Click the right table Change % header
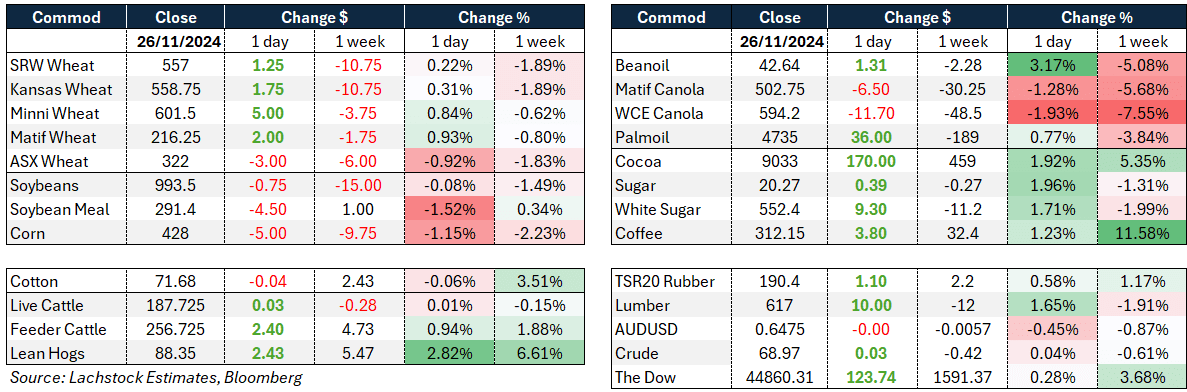Screen dimensions: 1187x392 (x=1095, y=17)
